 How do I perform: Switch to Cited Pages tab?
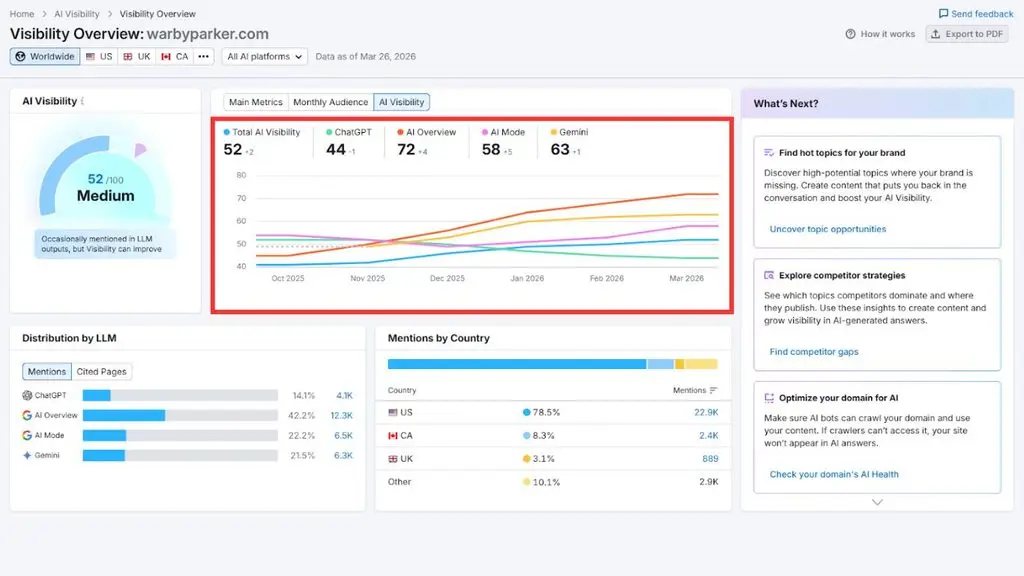(101, 372)
